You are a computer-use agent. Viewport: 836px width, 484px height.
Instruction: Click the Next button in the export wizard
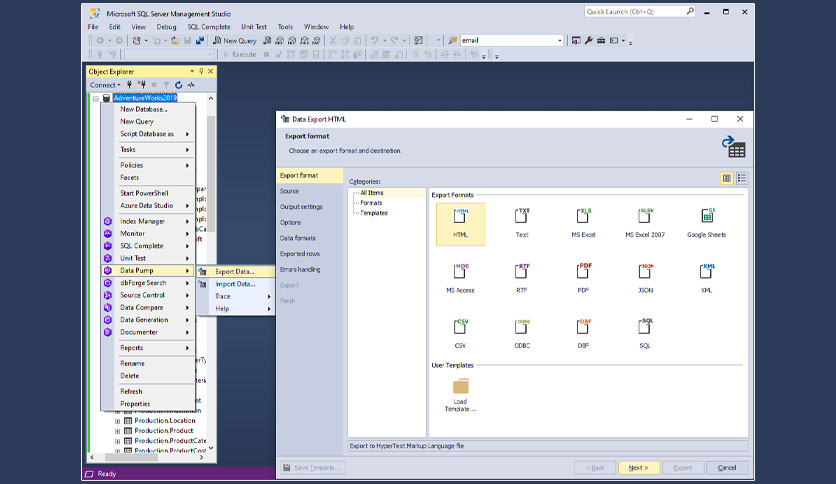click(639, 468)
